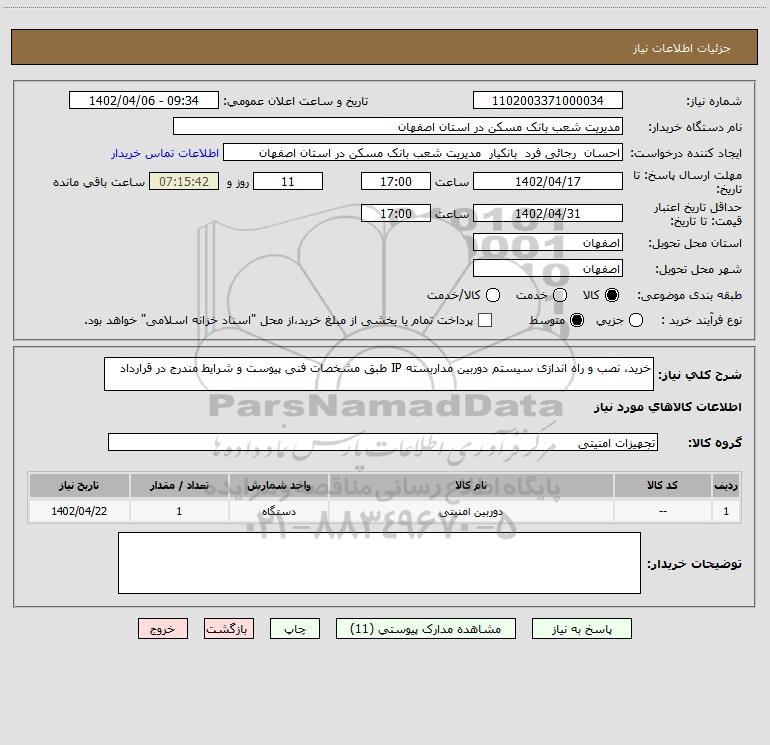Select the خدمت radio button
The height and width of the screenshot is (745, 770).
560,295
